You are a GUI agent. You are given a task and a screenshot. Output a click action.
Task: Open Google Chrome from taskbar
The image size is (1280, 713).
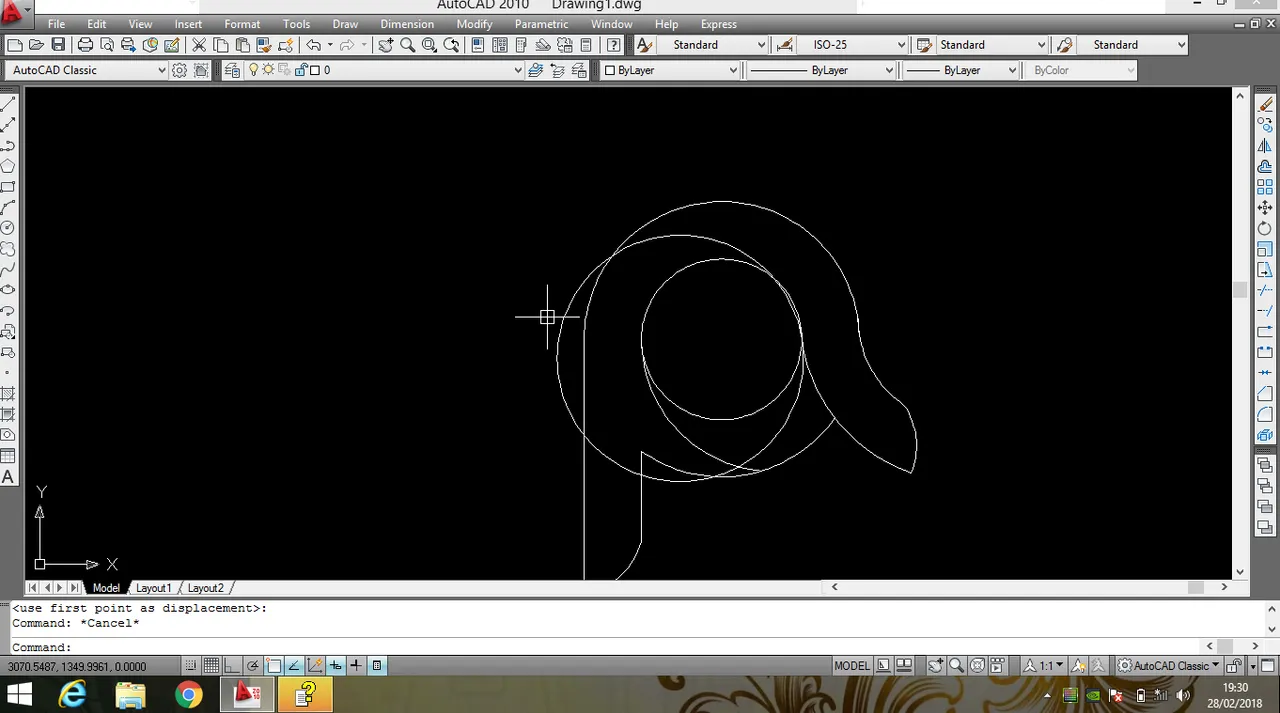point(189,694)
